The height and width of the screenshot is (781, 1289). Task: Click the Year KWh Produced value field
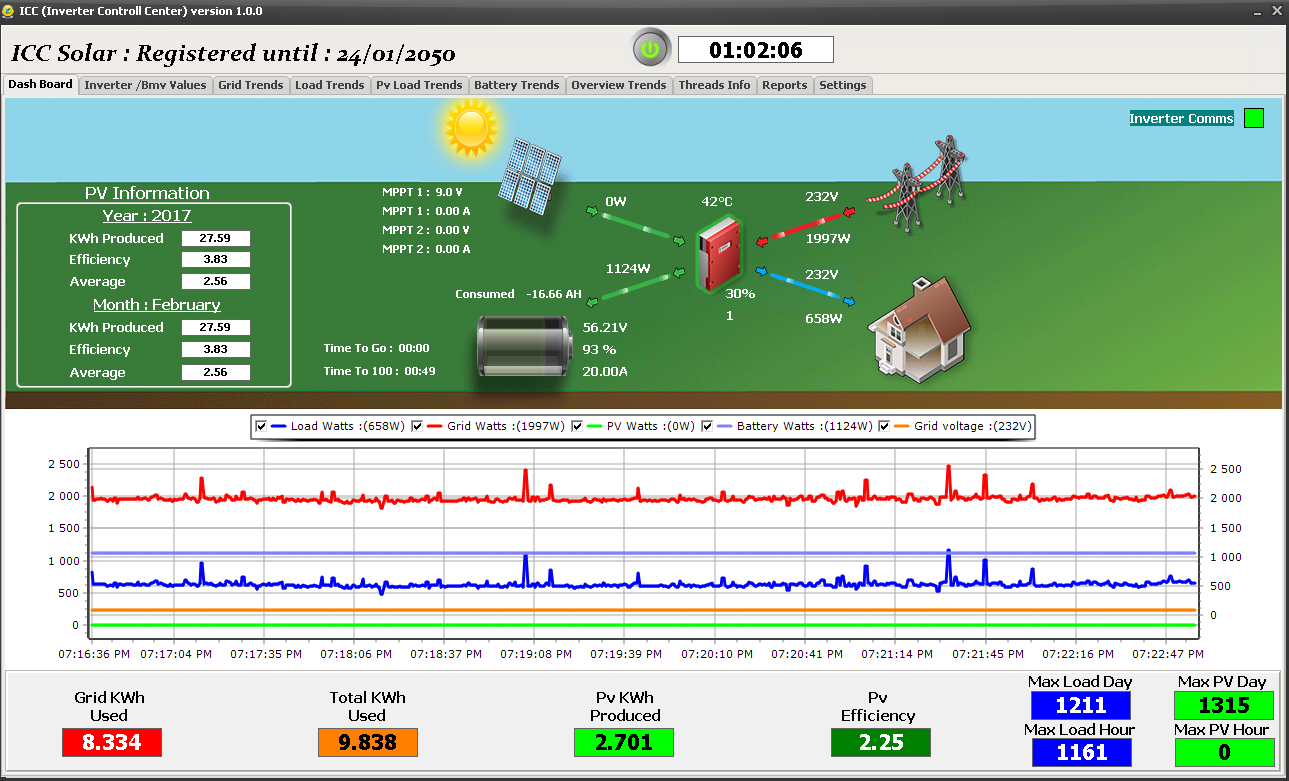(215, 238)
